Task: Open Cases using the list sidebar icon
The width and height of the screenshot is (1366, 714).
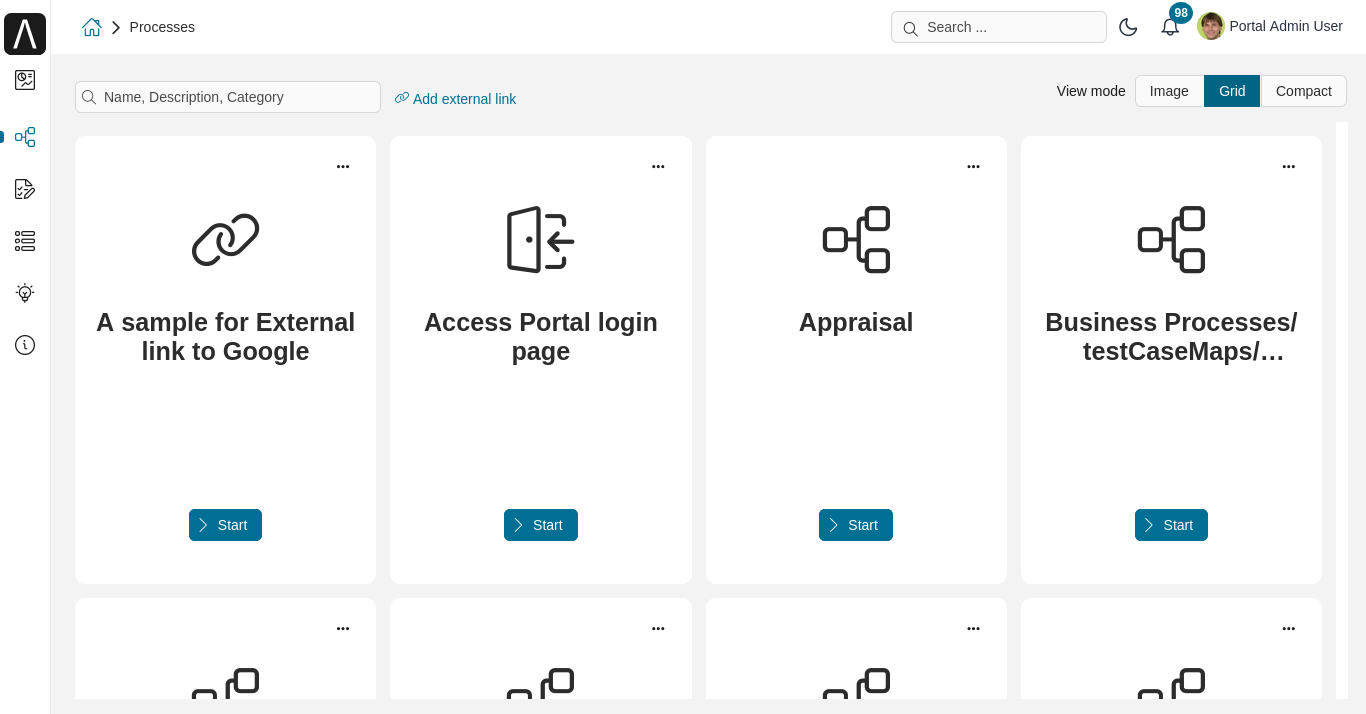Action: (25, 241)
